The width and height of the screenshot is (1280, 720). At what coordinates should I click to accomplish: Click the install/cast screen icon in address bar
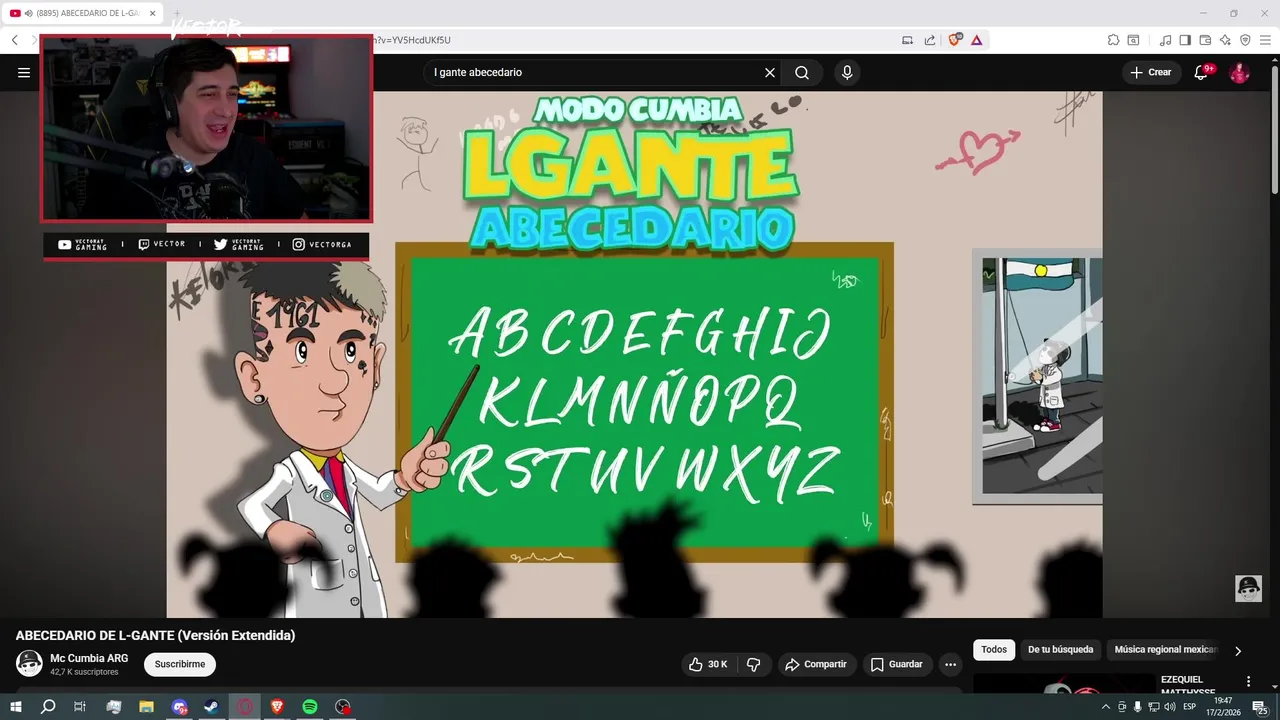click(908, 40)
